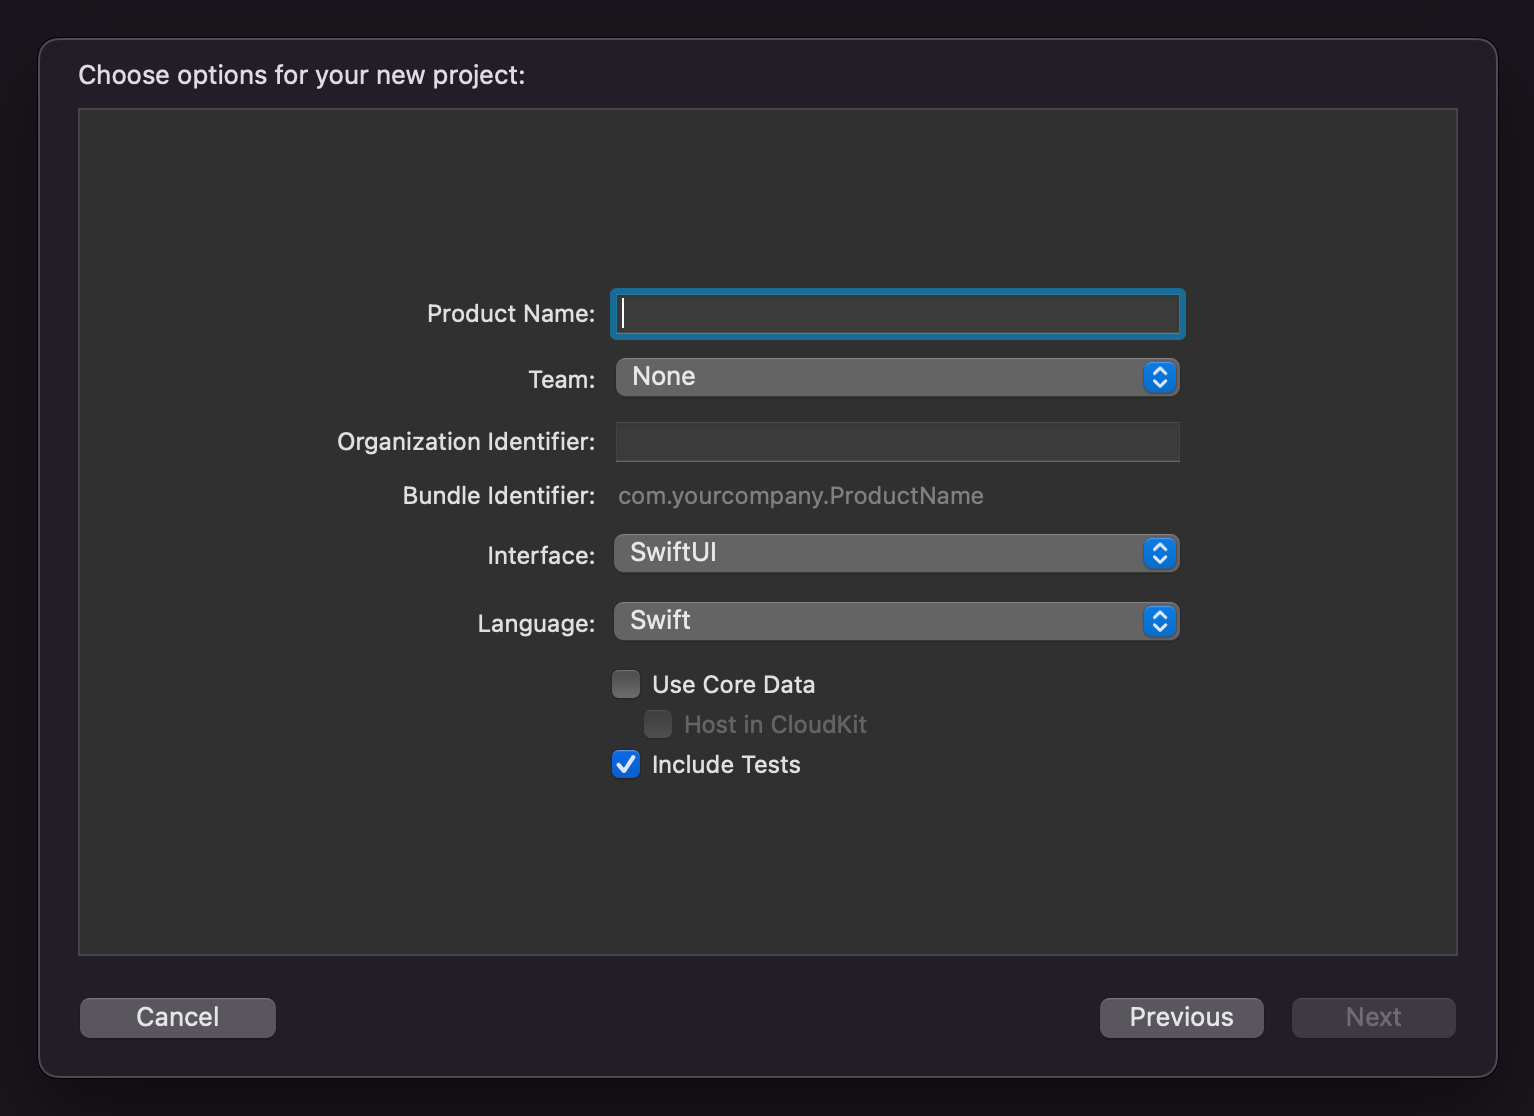Open the Language dropdown set to Swift
The height and width of the screenshot is (1116, 1534).
880,621
